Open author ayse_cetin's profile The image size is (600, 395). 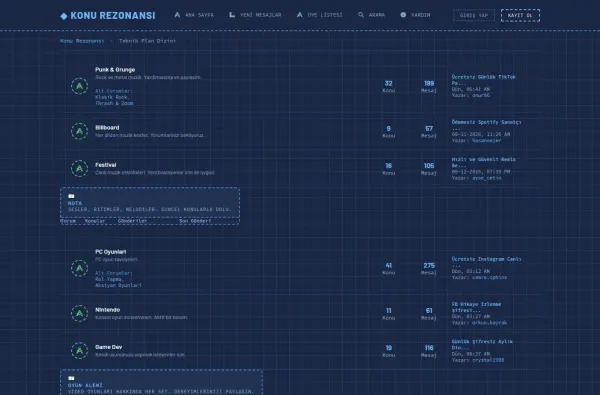click(486, 178)
